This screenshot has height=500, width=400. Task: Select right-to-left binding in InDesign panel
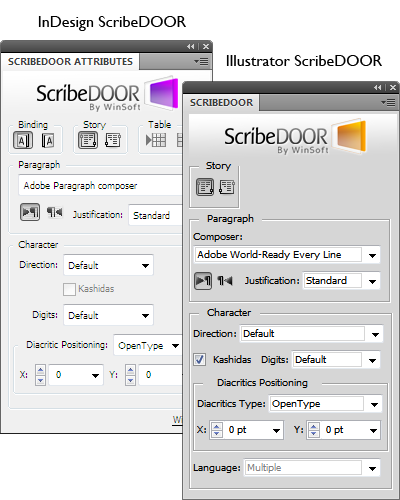click(x=48, y=140)
